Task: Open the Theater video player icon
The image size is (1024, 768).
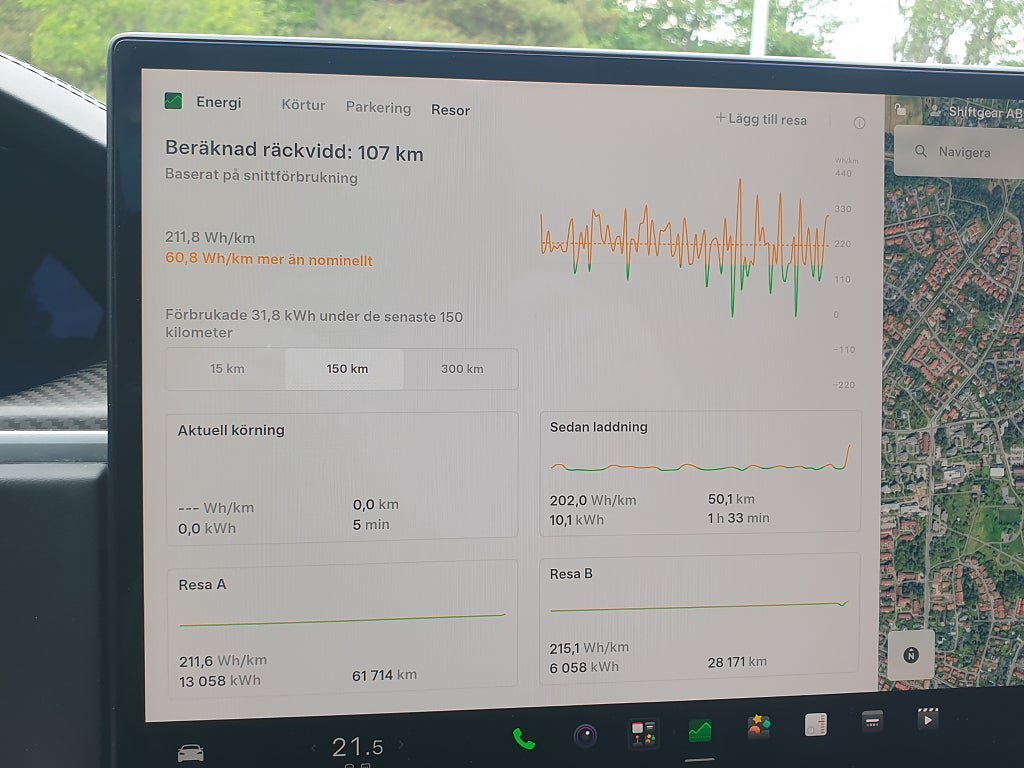Action: 928,719
